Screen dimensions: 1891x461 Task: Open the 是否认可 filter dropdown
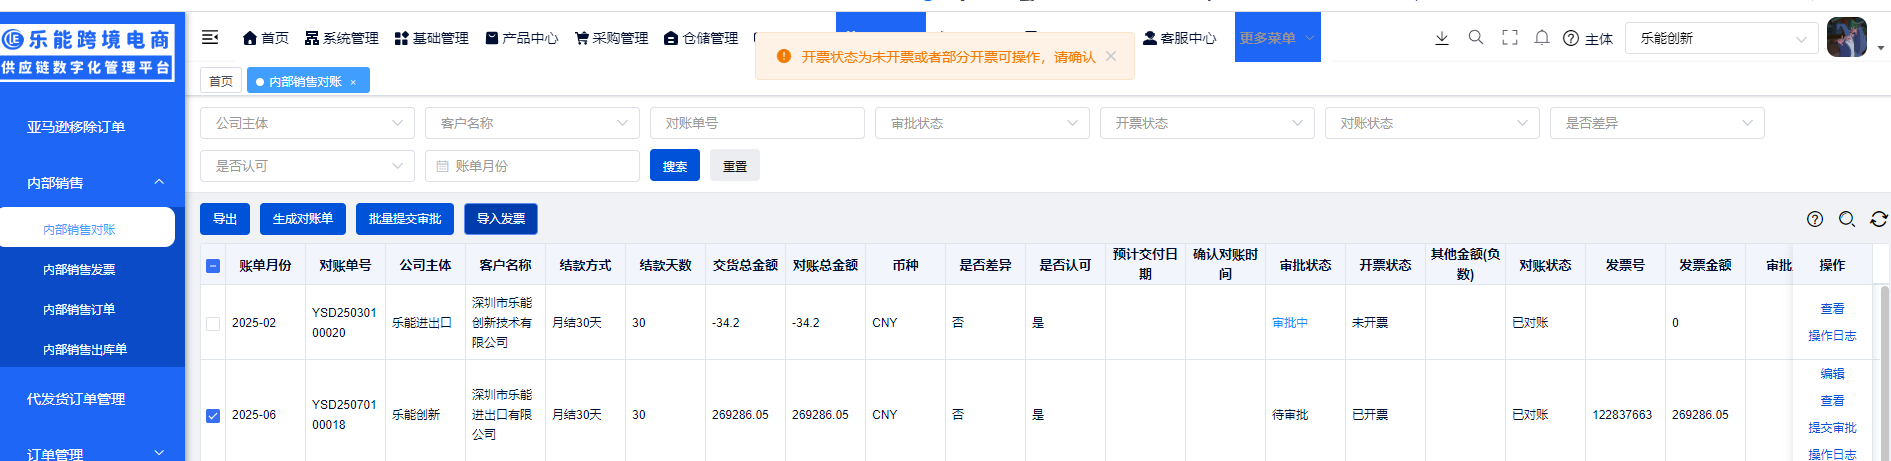[x=307, y=166]
